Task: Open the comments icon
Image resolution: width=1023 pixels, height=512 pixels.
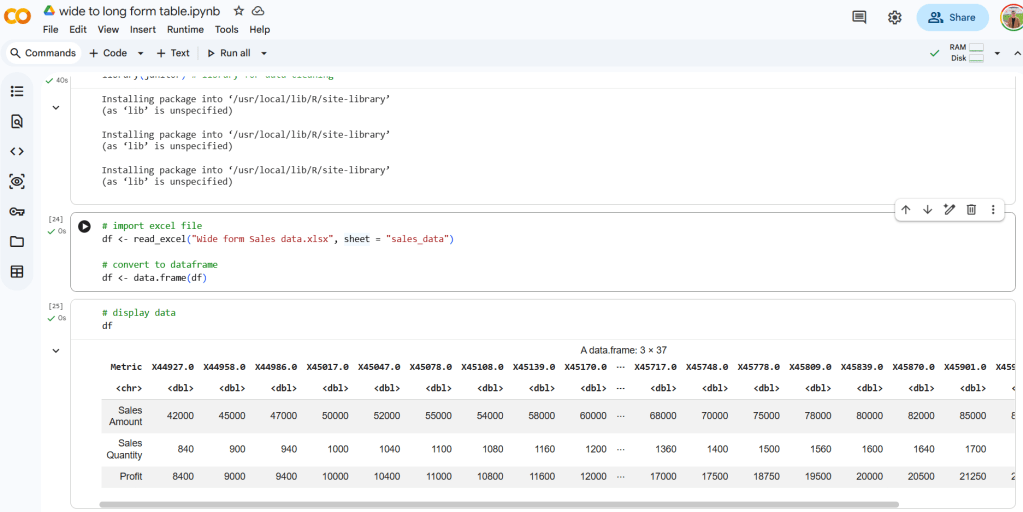Action: click(x=859, y=17)
